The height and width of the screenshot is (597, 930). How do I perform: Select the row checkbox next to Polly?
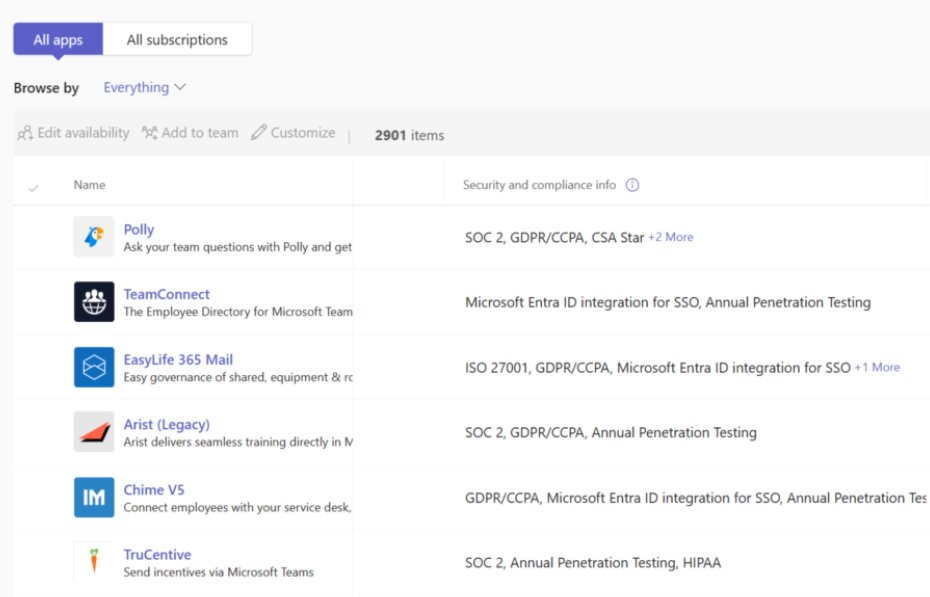[34, 238]
